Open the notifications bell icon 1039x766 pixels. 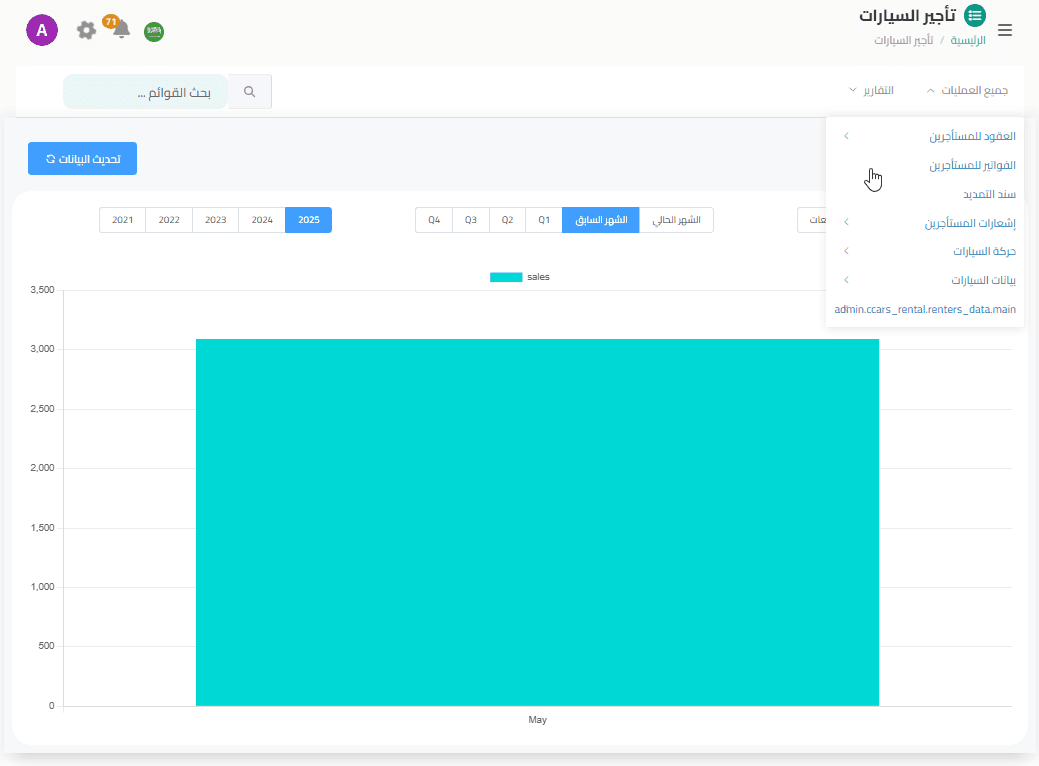coord(121,30)
